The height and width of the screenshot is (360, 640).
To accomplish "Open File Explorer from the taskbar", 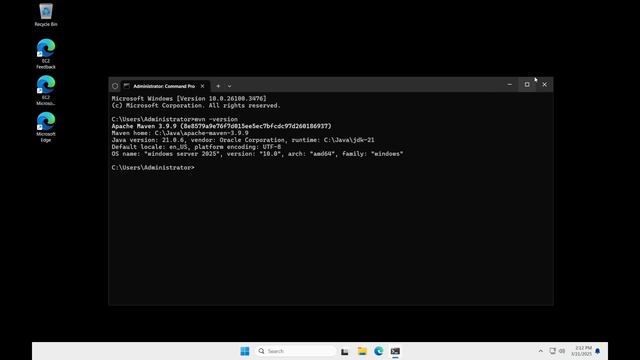I will 362,351.
